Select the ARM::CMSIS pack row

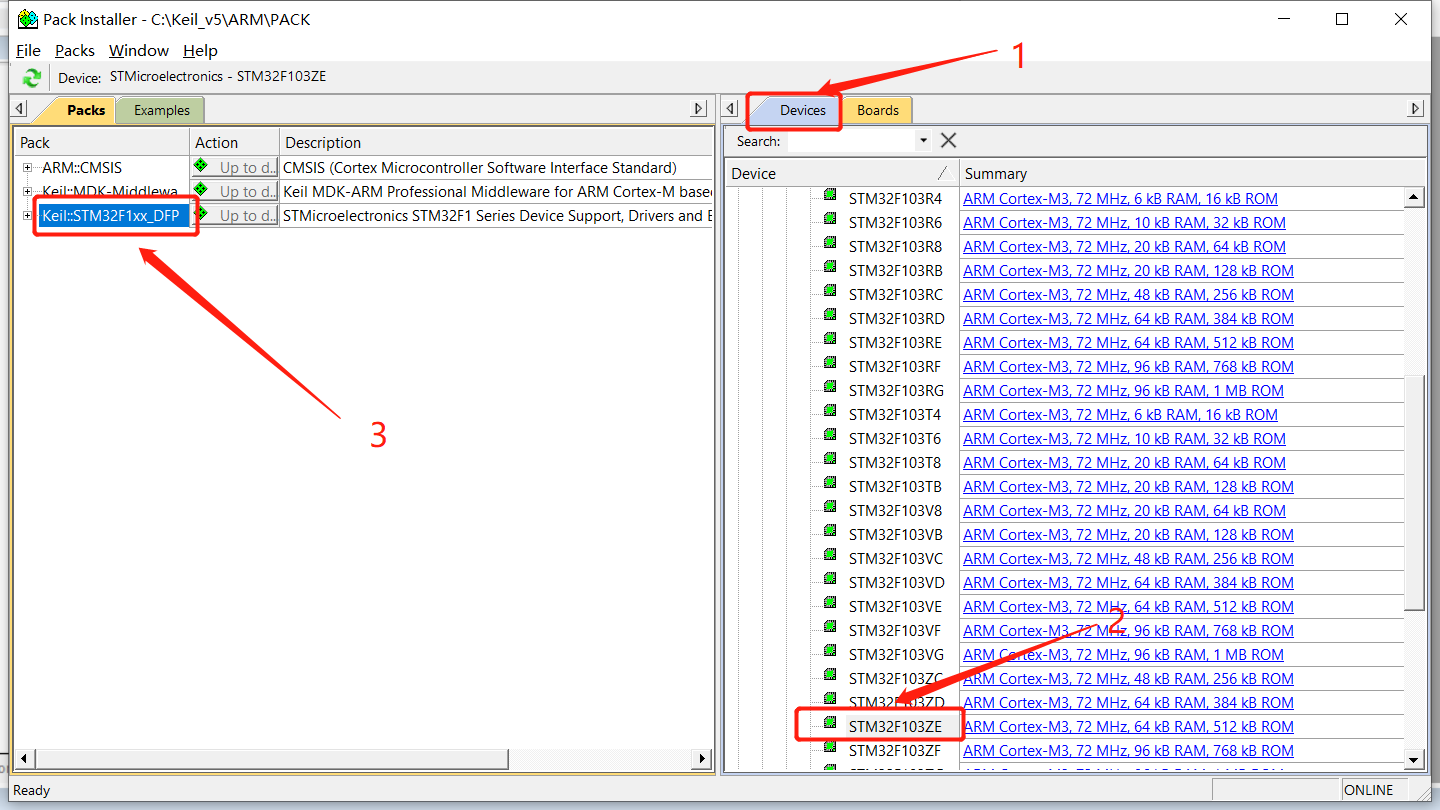82,167
